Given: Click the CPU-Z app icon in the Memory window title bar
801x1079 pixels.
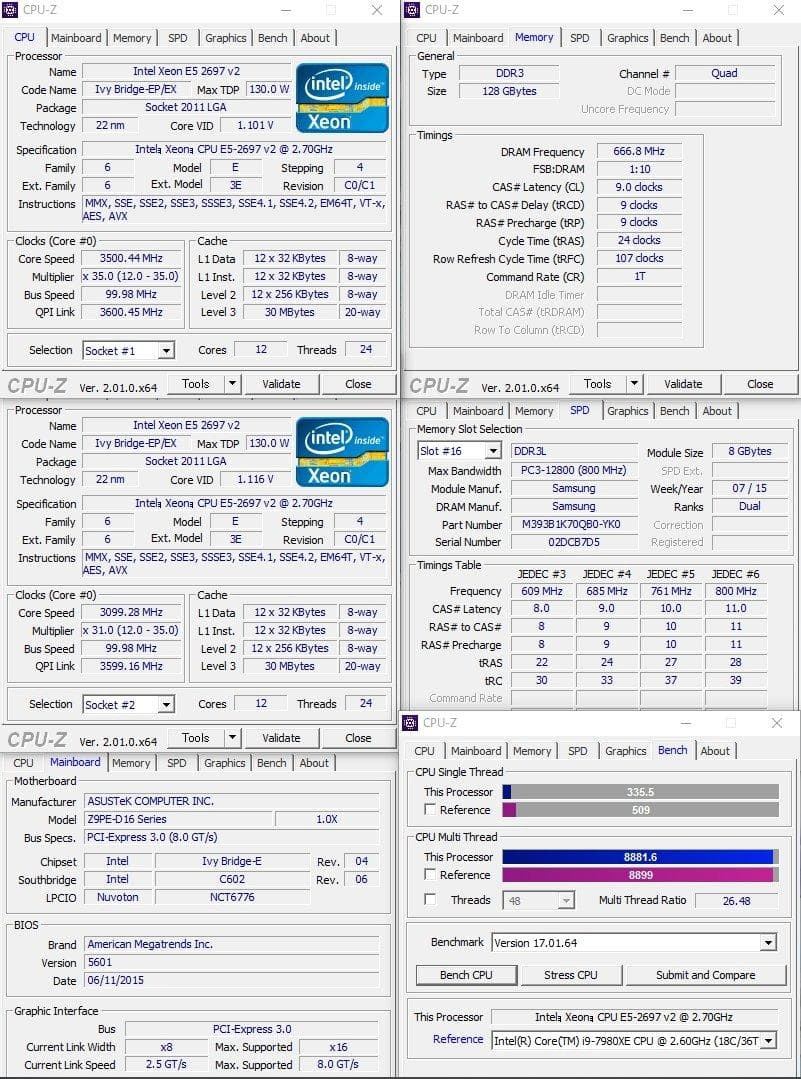Looking at the screenshot, I should click(412, 10).
